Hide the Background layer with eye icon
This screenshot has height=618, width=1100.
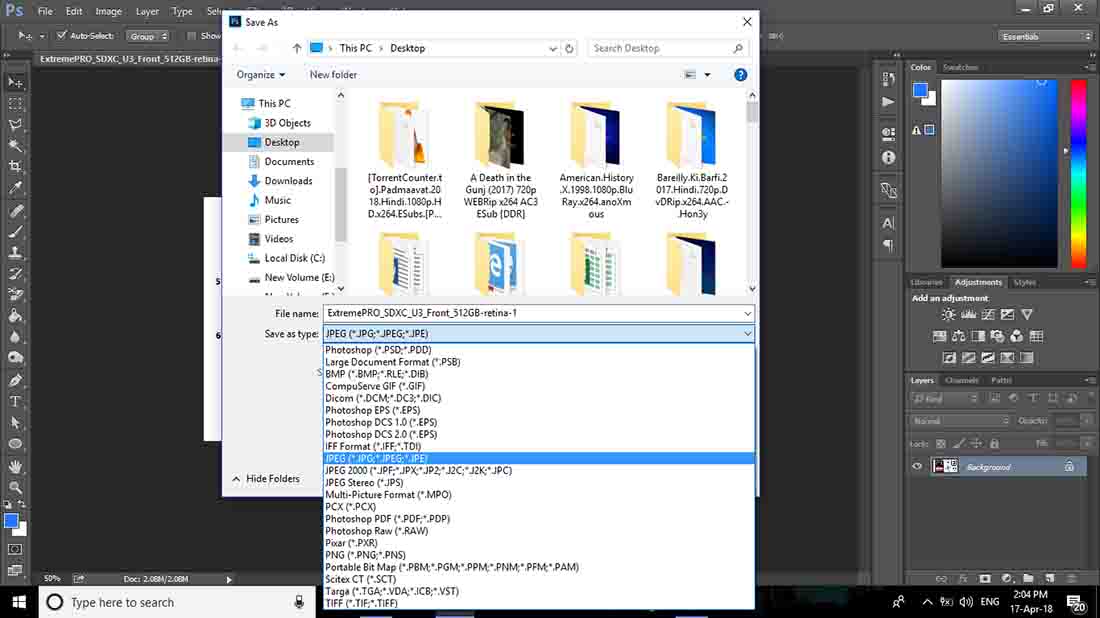pyautogui.click(x=917, y=466)
